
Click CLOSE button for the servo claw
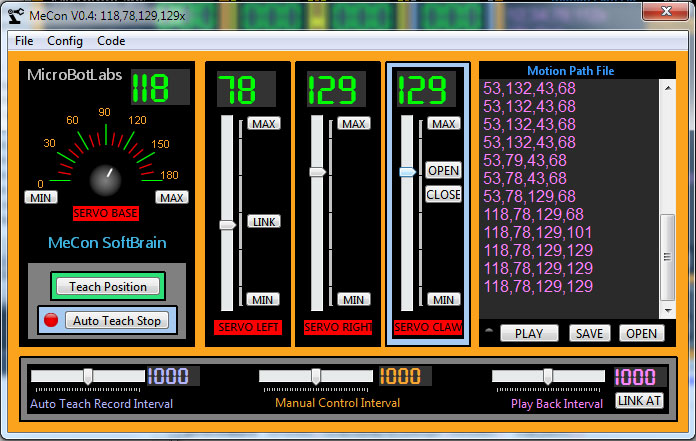tap(443, 194)
